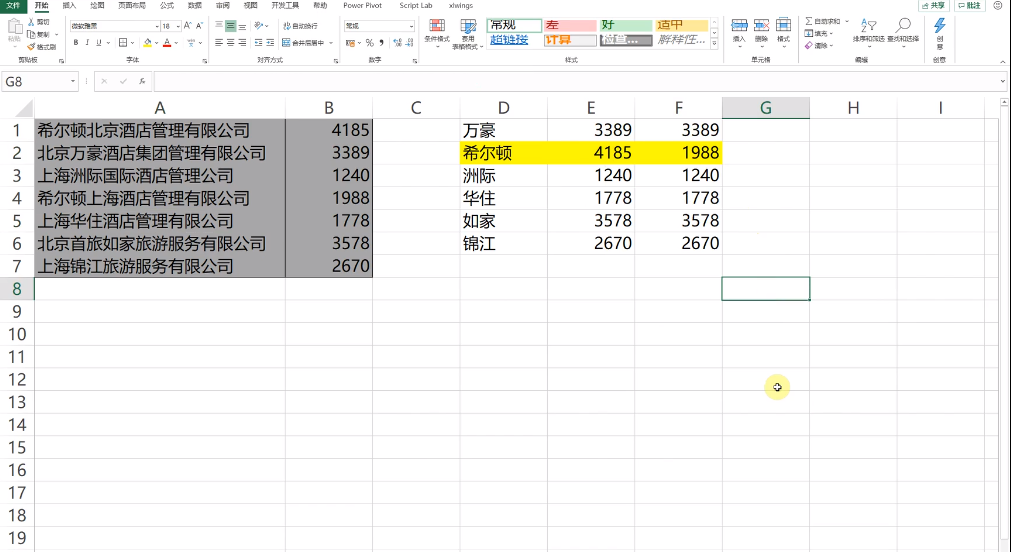Apply the yellow fill color bucket
The height and width of the screenshot is (552, 1011).
coord(148,43)
